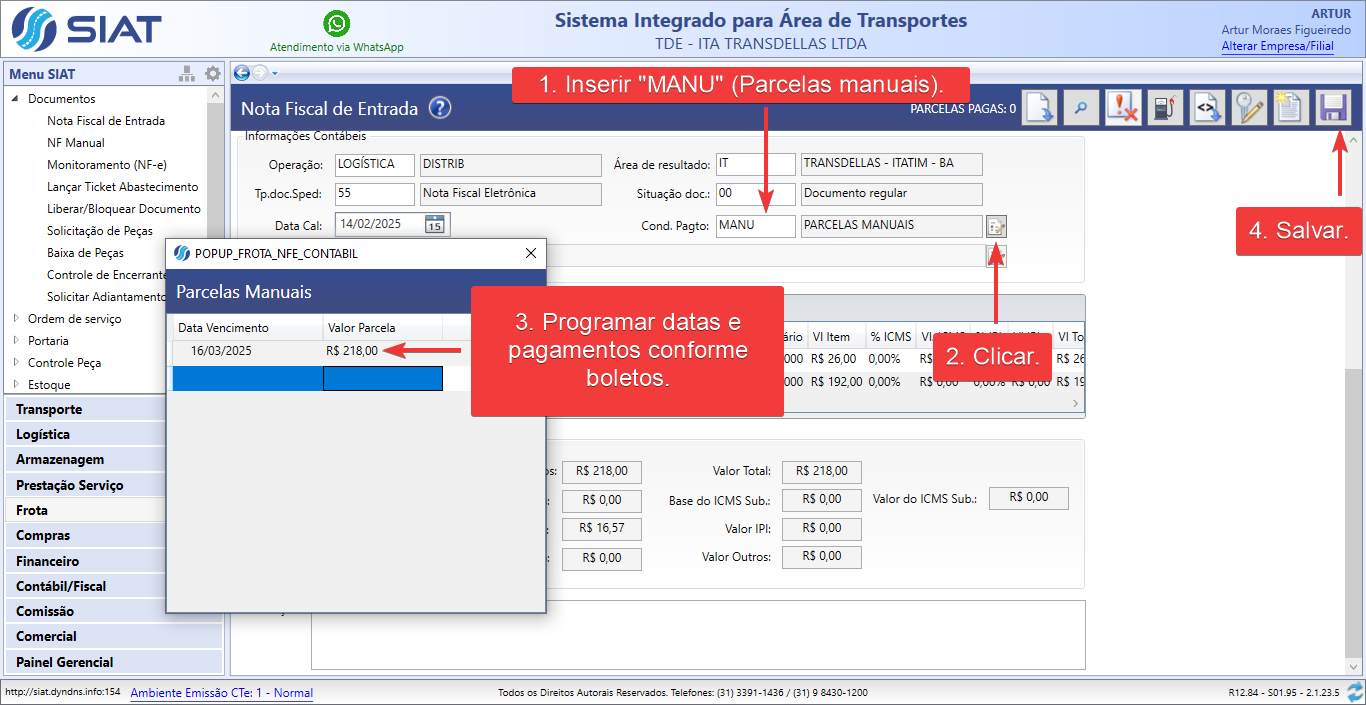Screen dimensions: 1366x705
Task: Expand the Ordem de serviço node
Action: [x=16, y=319]
